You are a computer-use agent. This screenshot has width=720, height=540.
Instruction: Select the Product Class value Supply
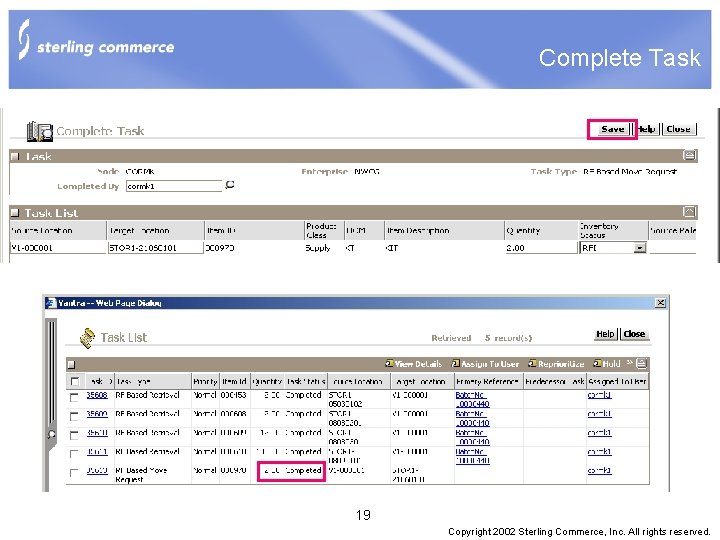coord(318,248)
